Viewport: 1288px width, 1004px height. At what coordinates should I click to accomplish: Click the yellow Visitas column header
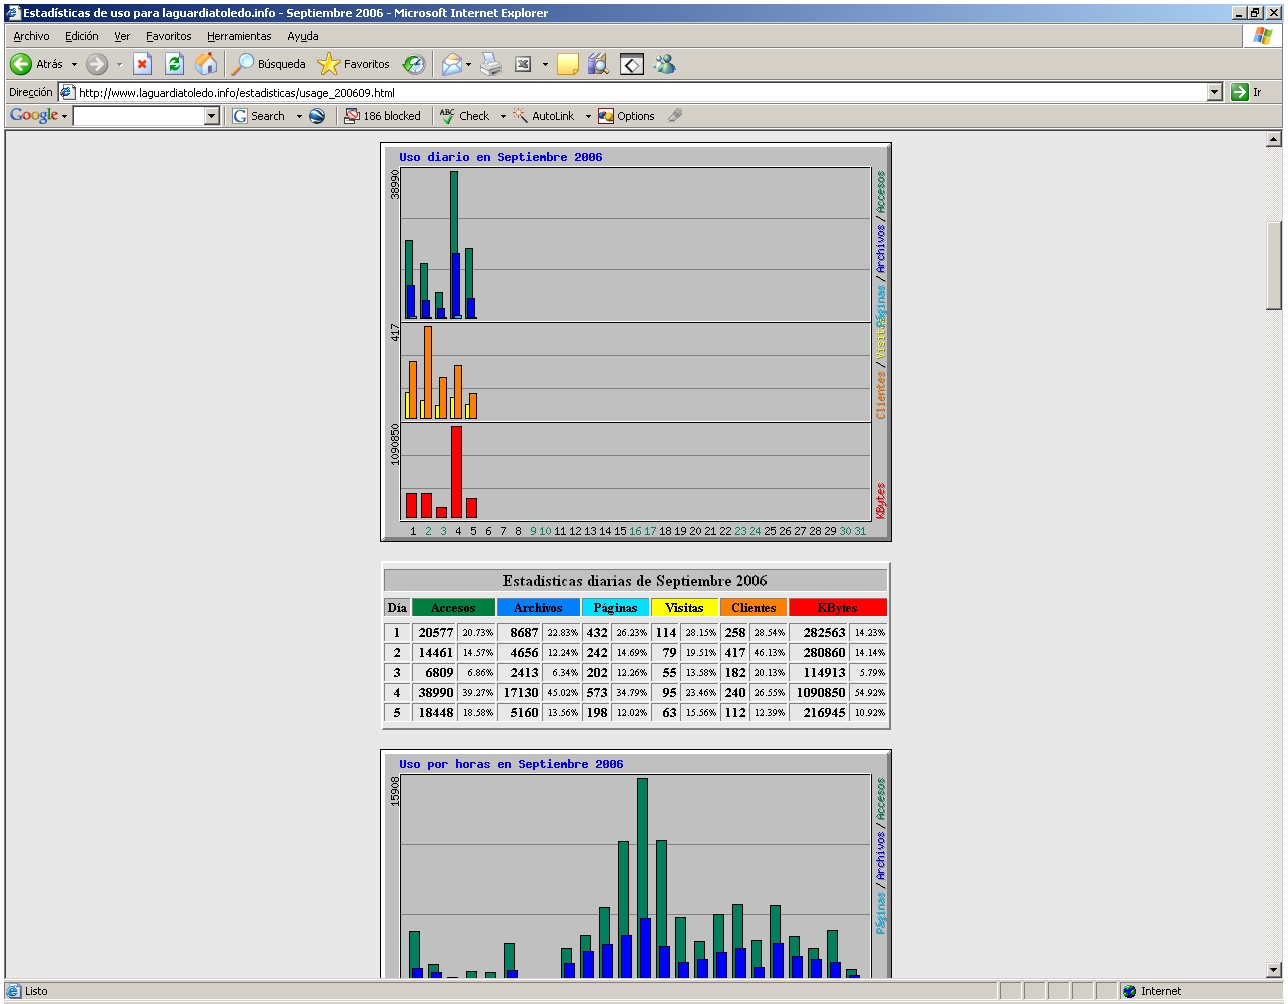coord(684,608)
